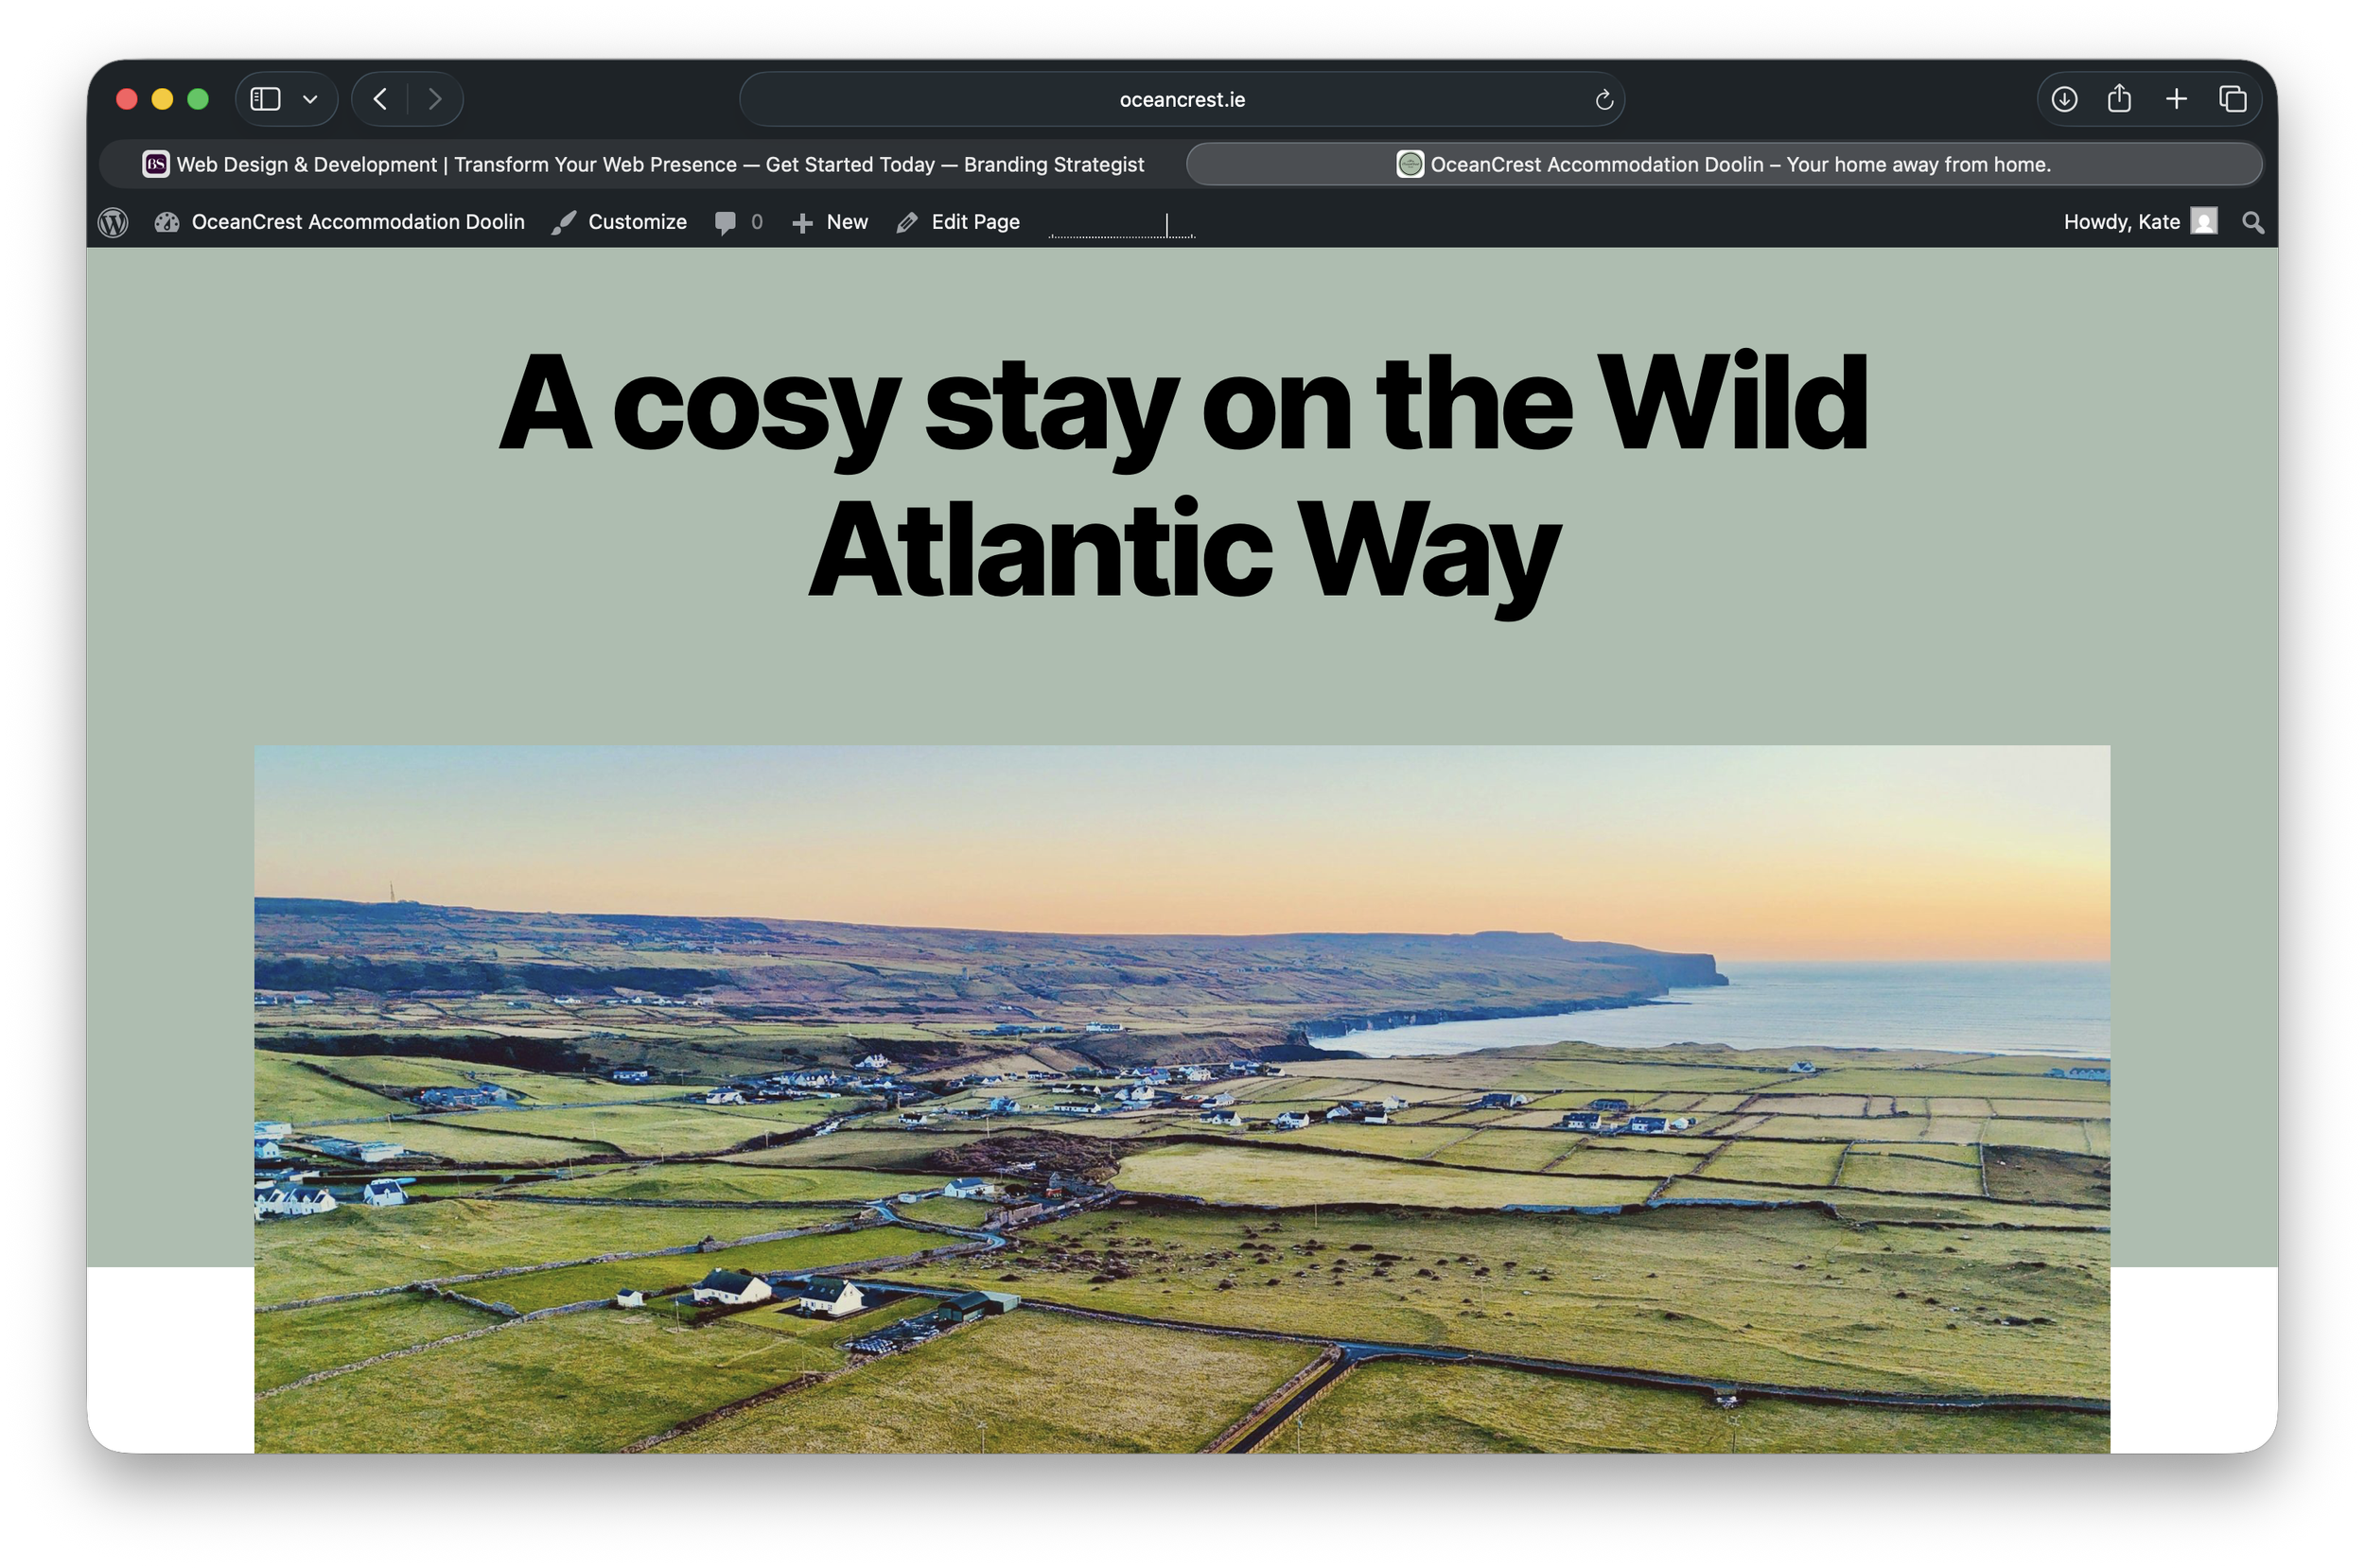
Task: Visit the OceanCrest Accommodation Doolin site link
Action: pyautogui.click(x=359, y=222)
